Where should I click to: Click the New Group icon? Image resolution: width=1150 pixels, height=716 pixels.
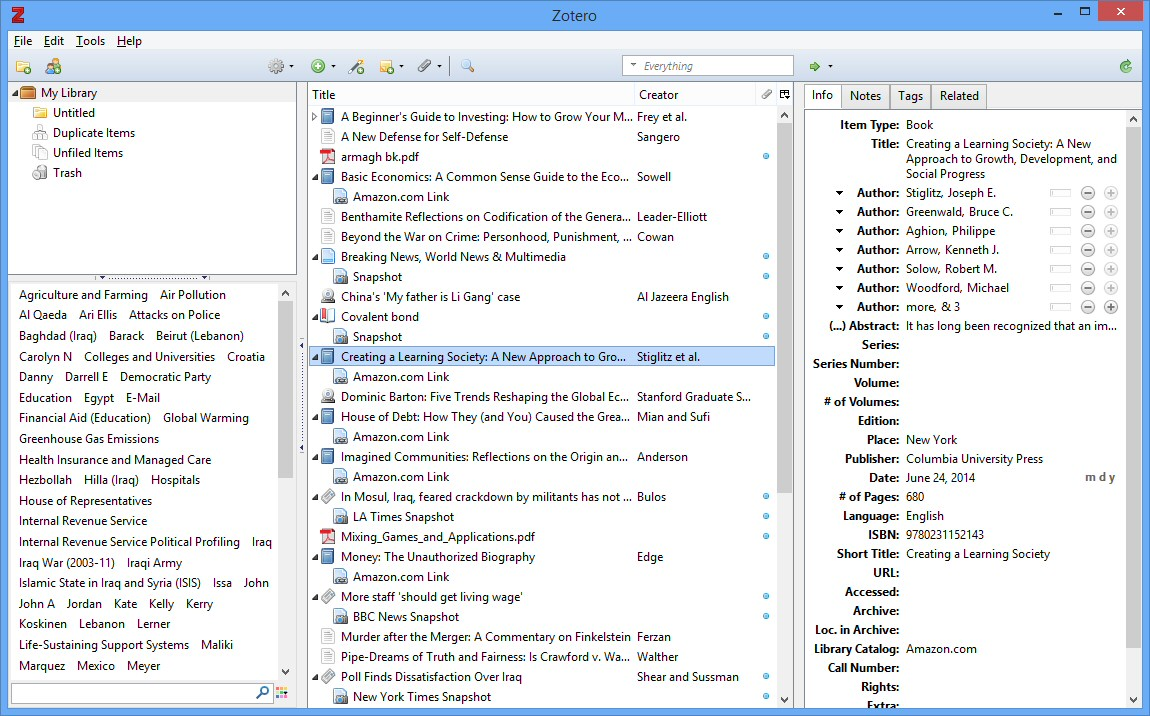tap(54, 67)
